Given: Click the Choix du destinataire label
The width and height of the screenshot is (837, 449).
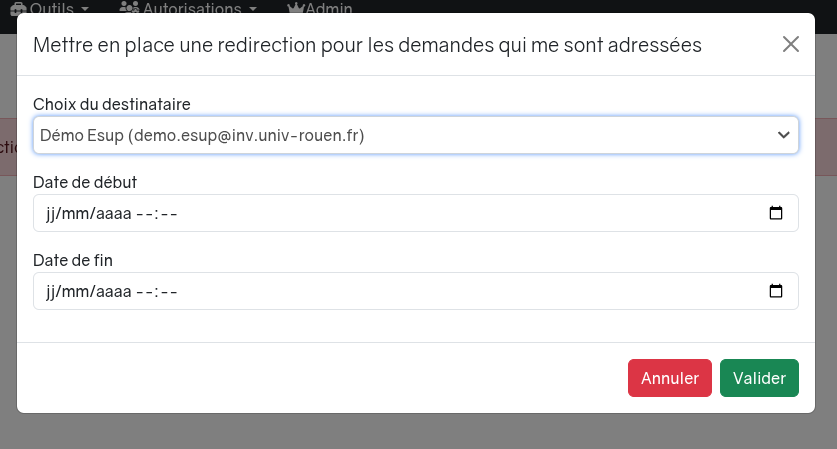Looking at the screenshot, I should [112, 104].
